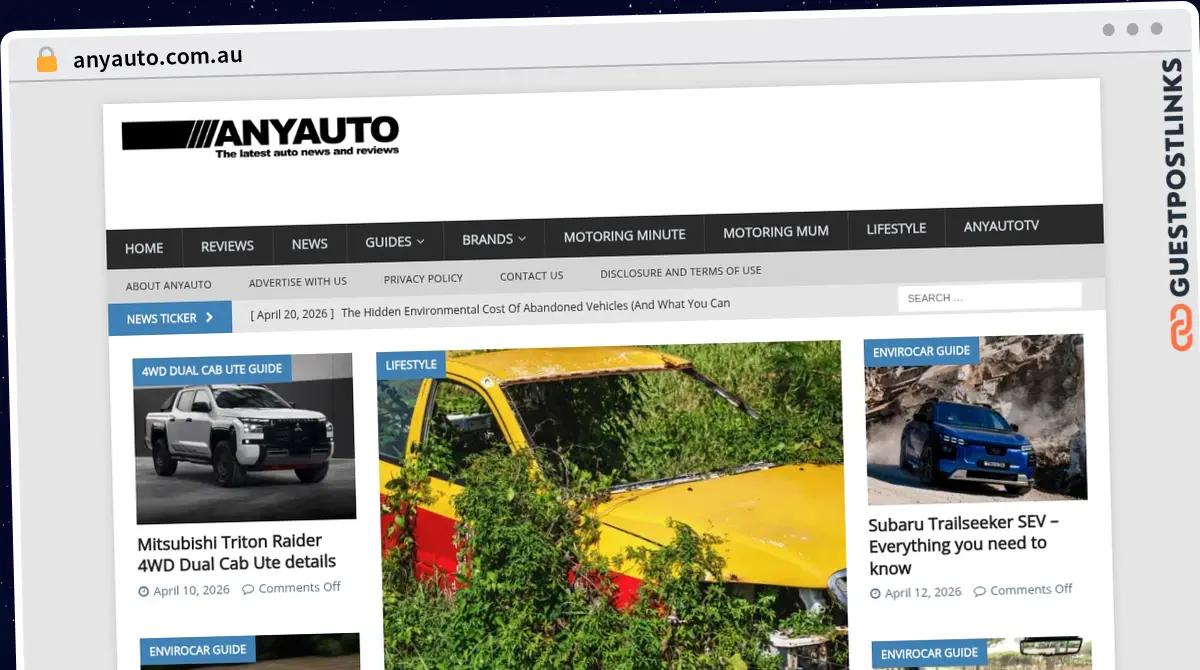
Task: Expand the Guides dropdown menu
Action: [x=394, y=241]
